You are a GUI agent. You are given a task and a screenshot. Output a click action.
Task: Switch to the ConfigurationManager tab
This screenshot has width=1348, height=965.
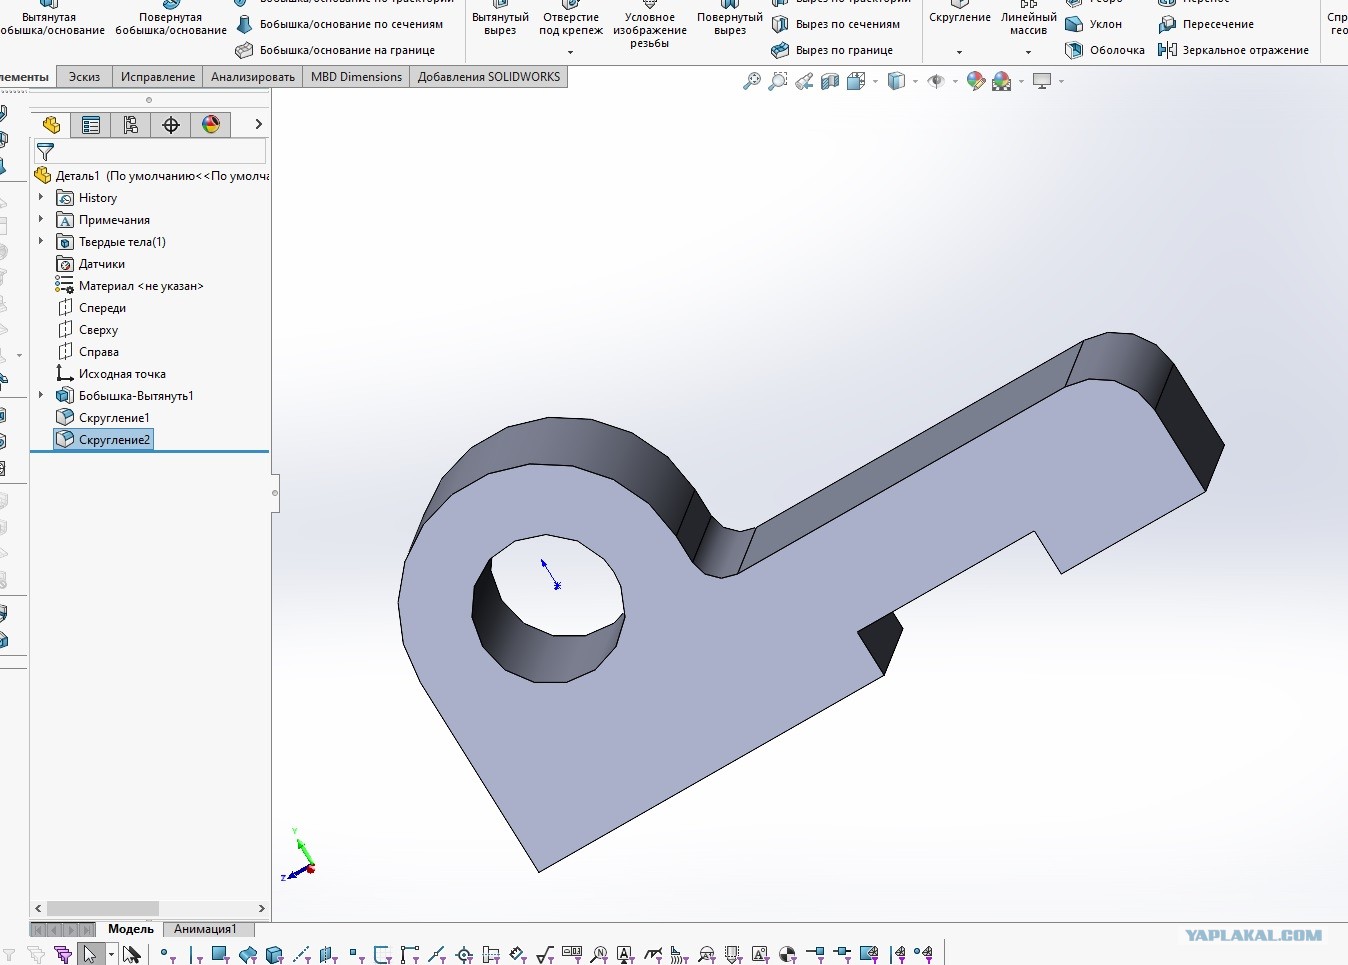click(x=131, y=125)
